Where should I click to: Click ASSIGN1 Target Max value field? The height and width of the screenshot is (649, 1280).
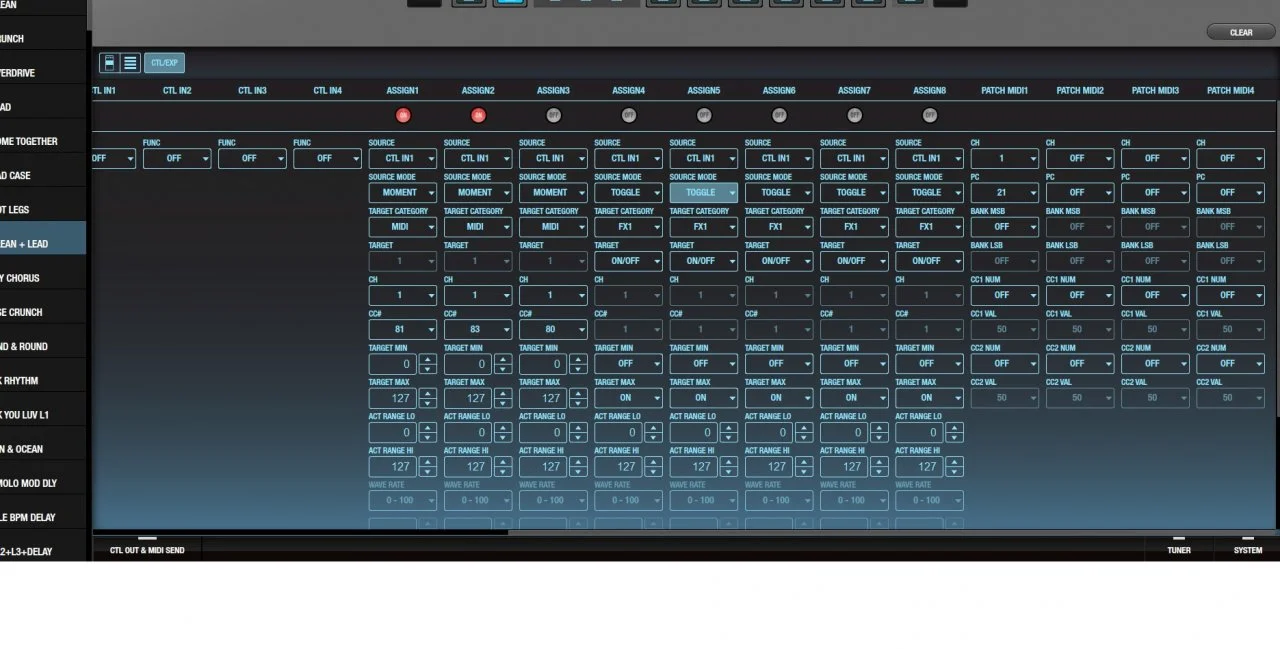pos(393,398)
